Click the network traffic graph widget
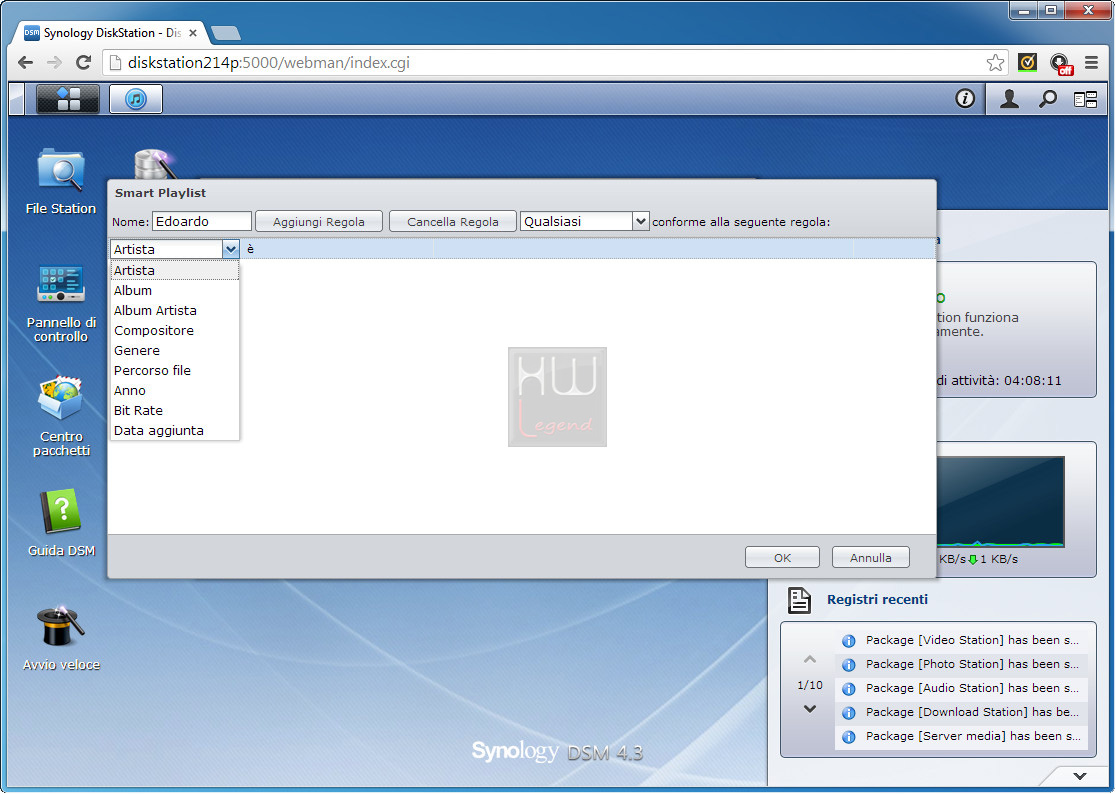 click(x=1000, y=502)
